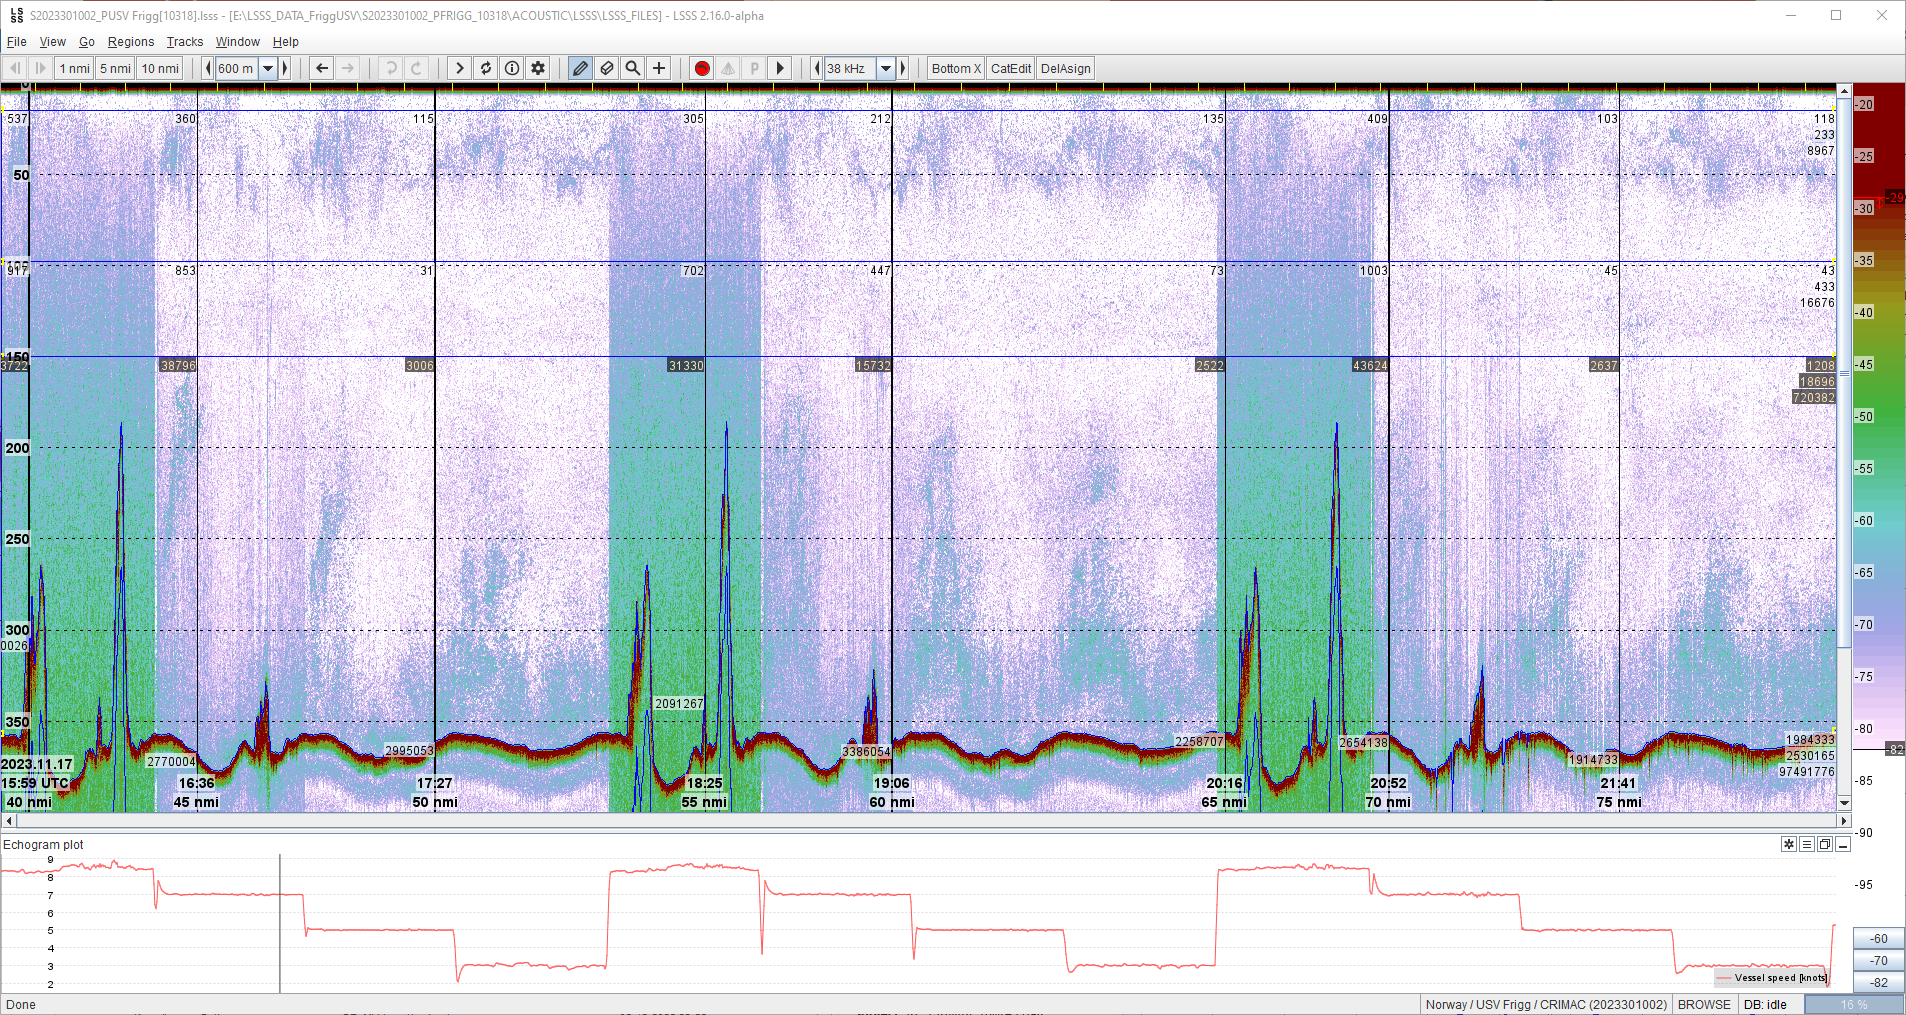Open the info icon

coord(512,68)
